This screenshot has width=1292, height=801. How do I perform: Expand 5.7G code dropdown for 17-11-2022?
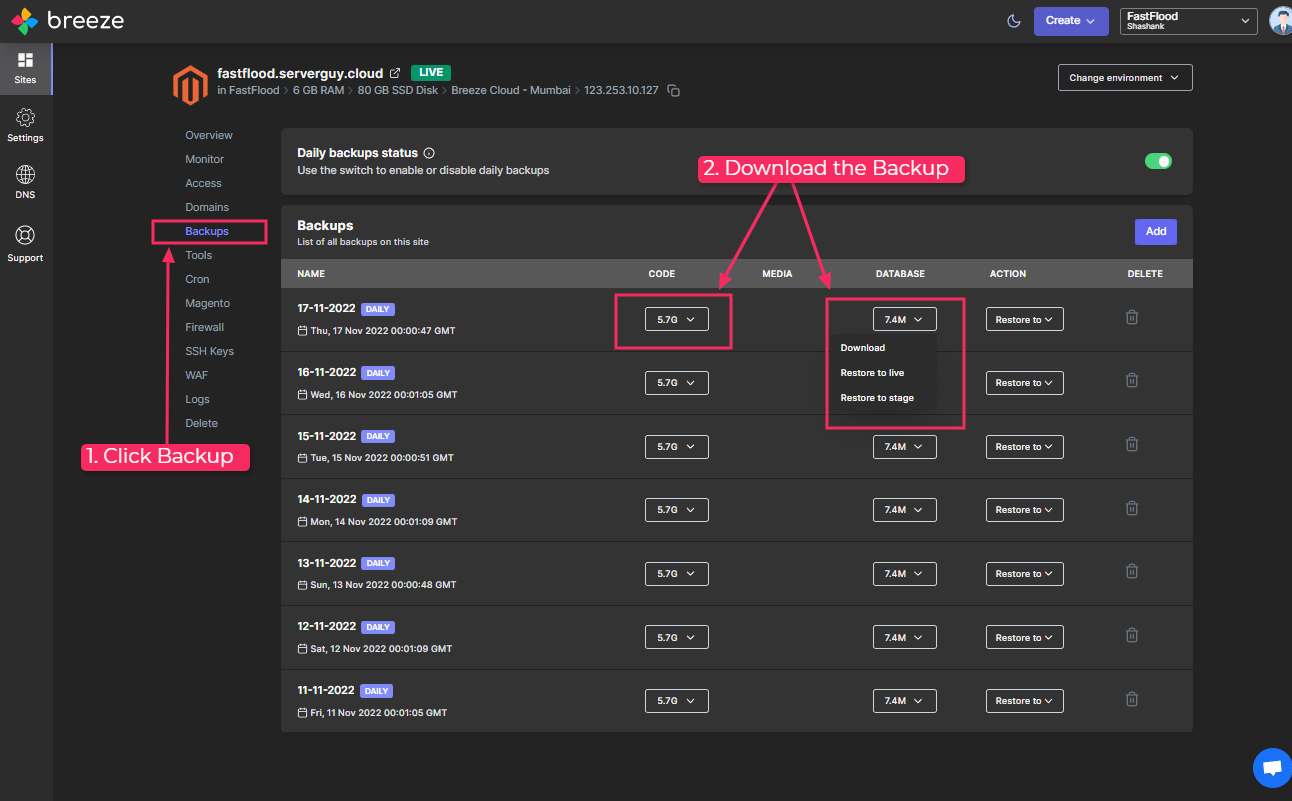coord(677,319)
